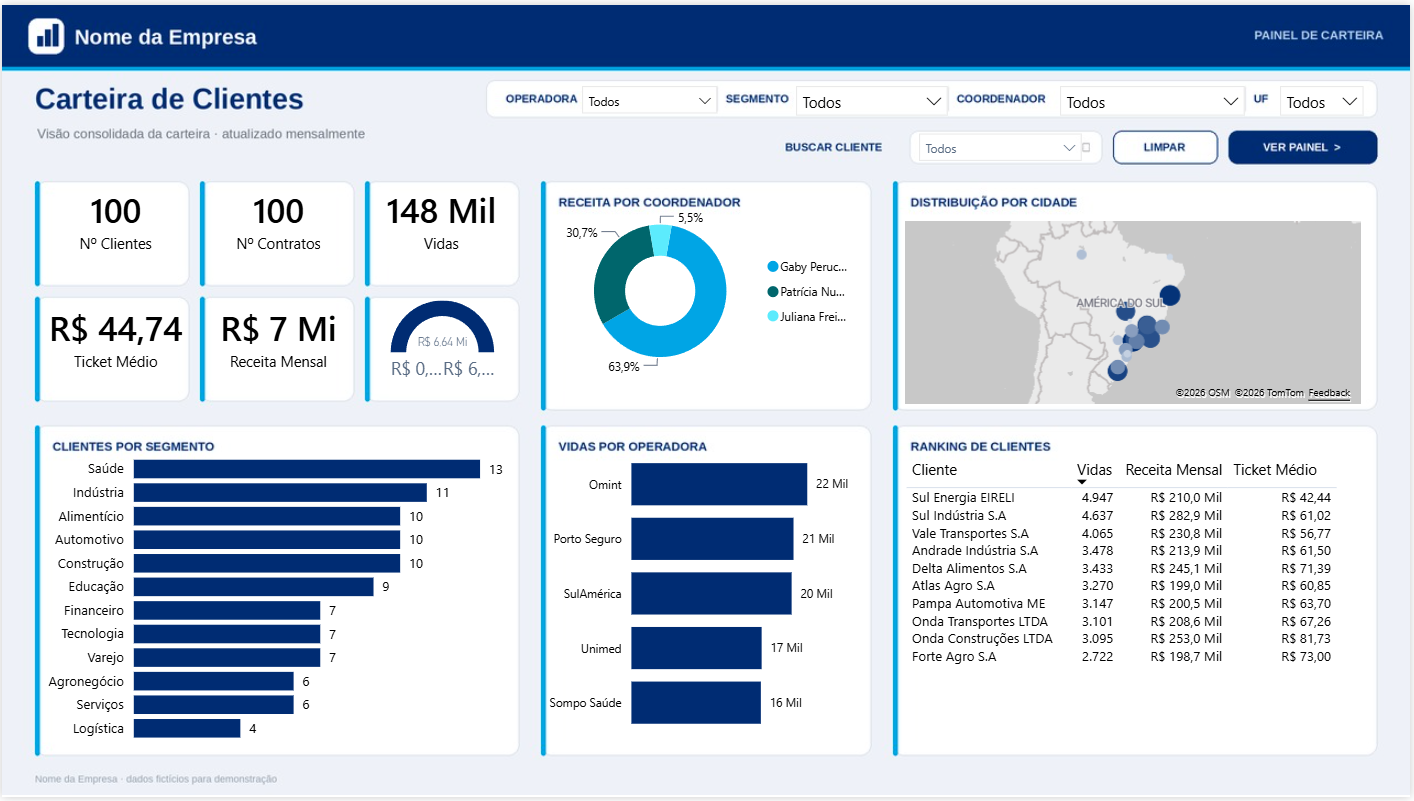Expand the Segmento filter dropdown

point(872,101)
